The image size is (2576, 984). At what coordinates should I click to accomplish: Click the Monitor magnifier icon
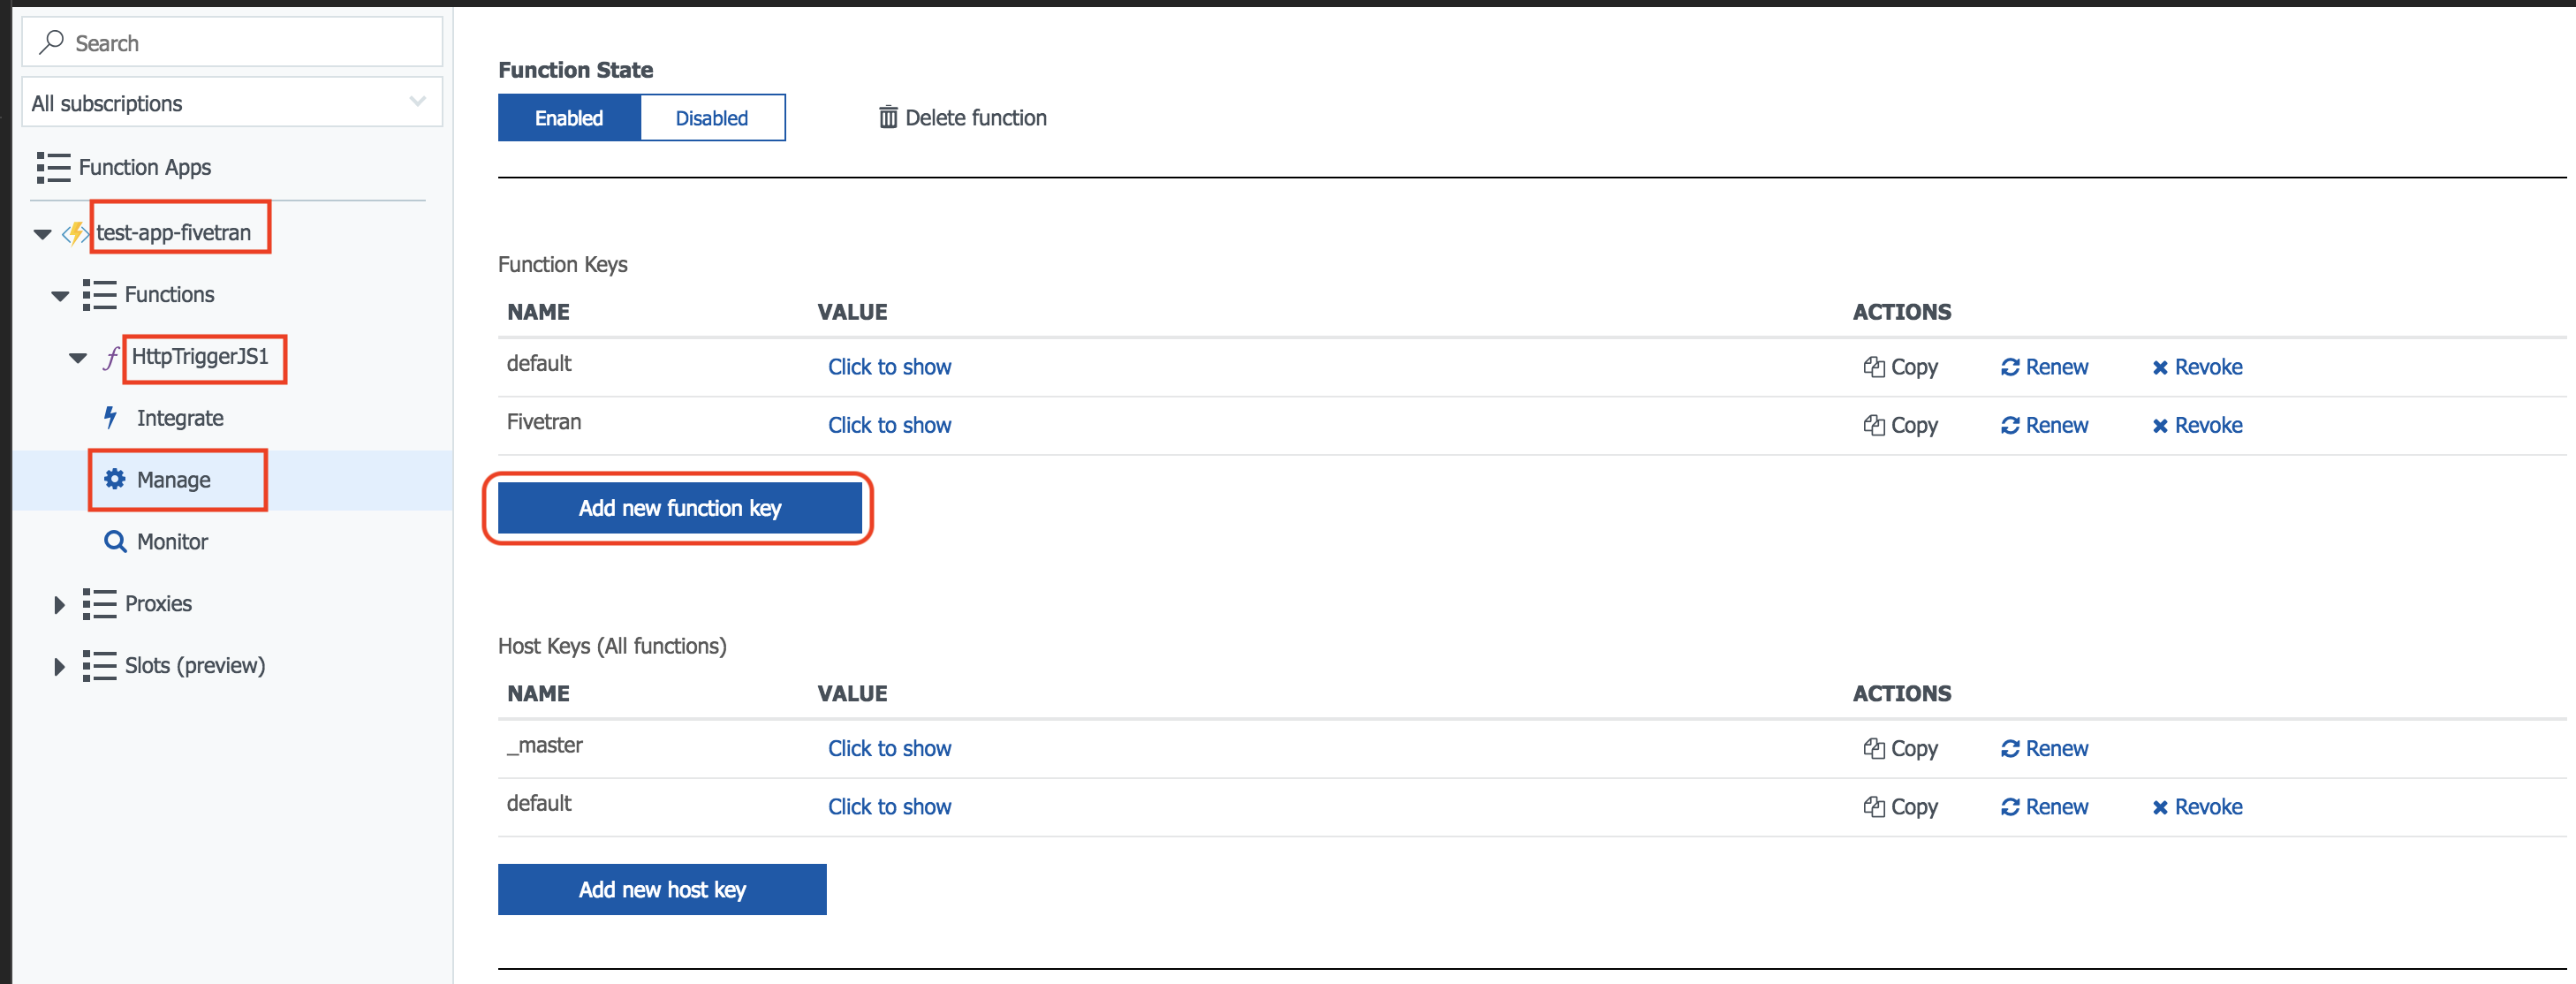click(x=115, y=541)
